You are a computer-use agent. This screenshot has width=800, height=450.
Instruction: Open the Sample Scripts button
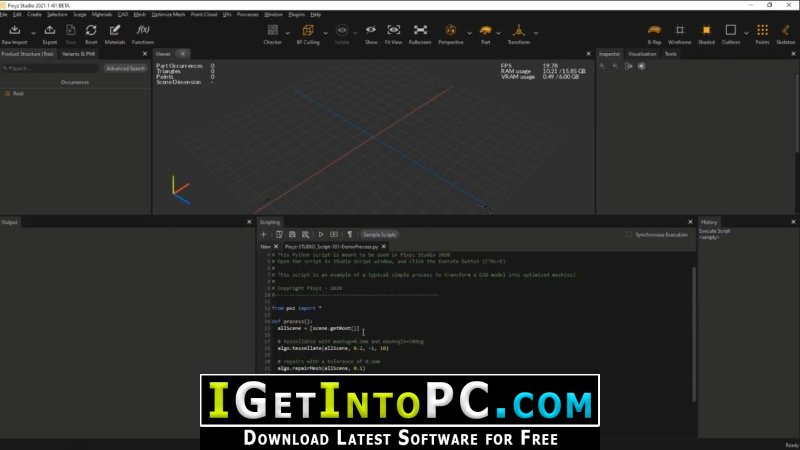pos(379,235)
